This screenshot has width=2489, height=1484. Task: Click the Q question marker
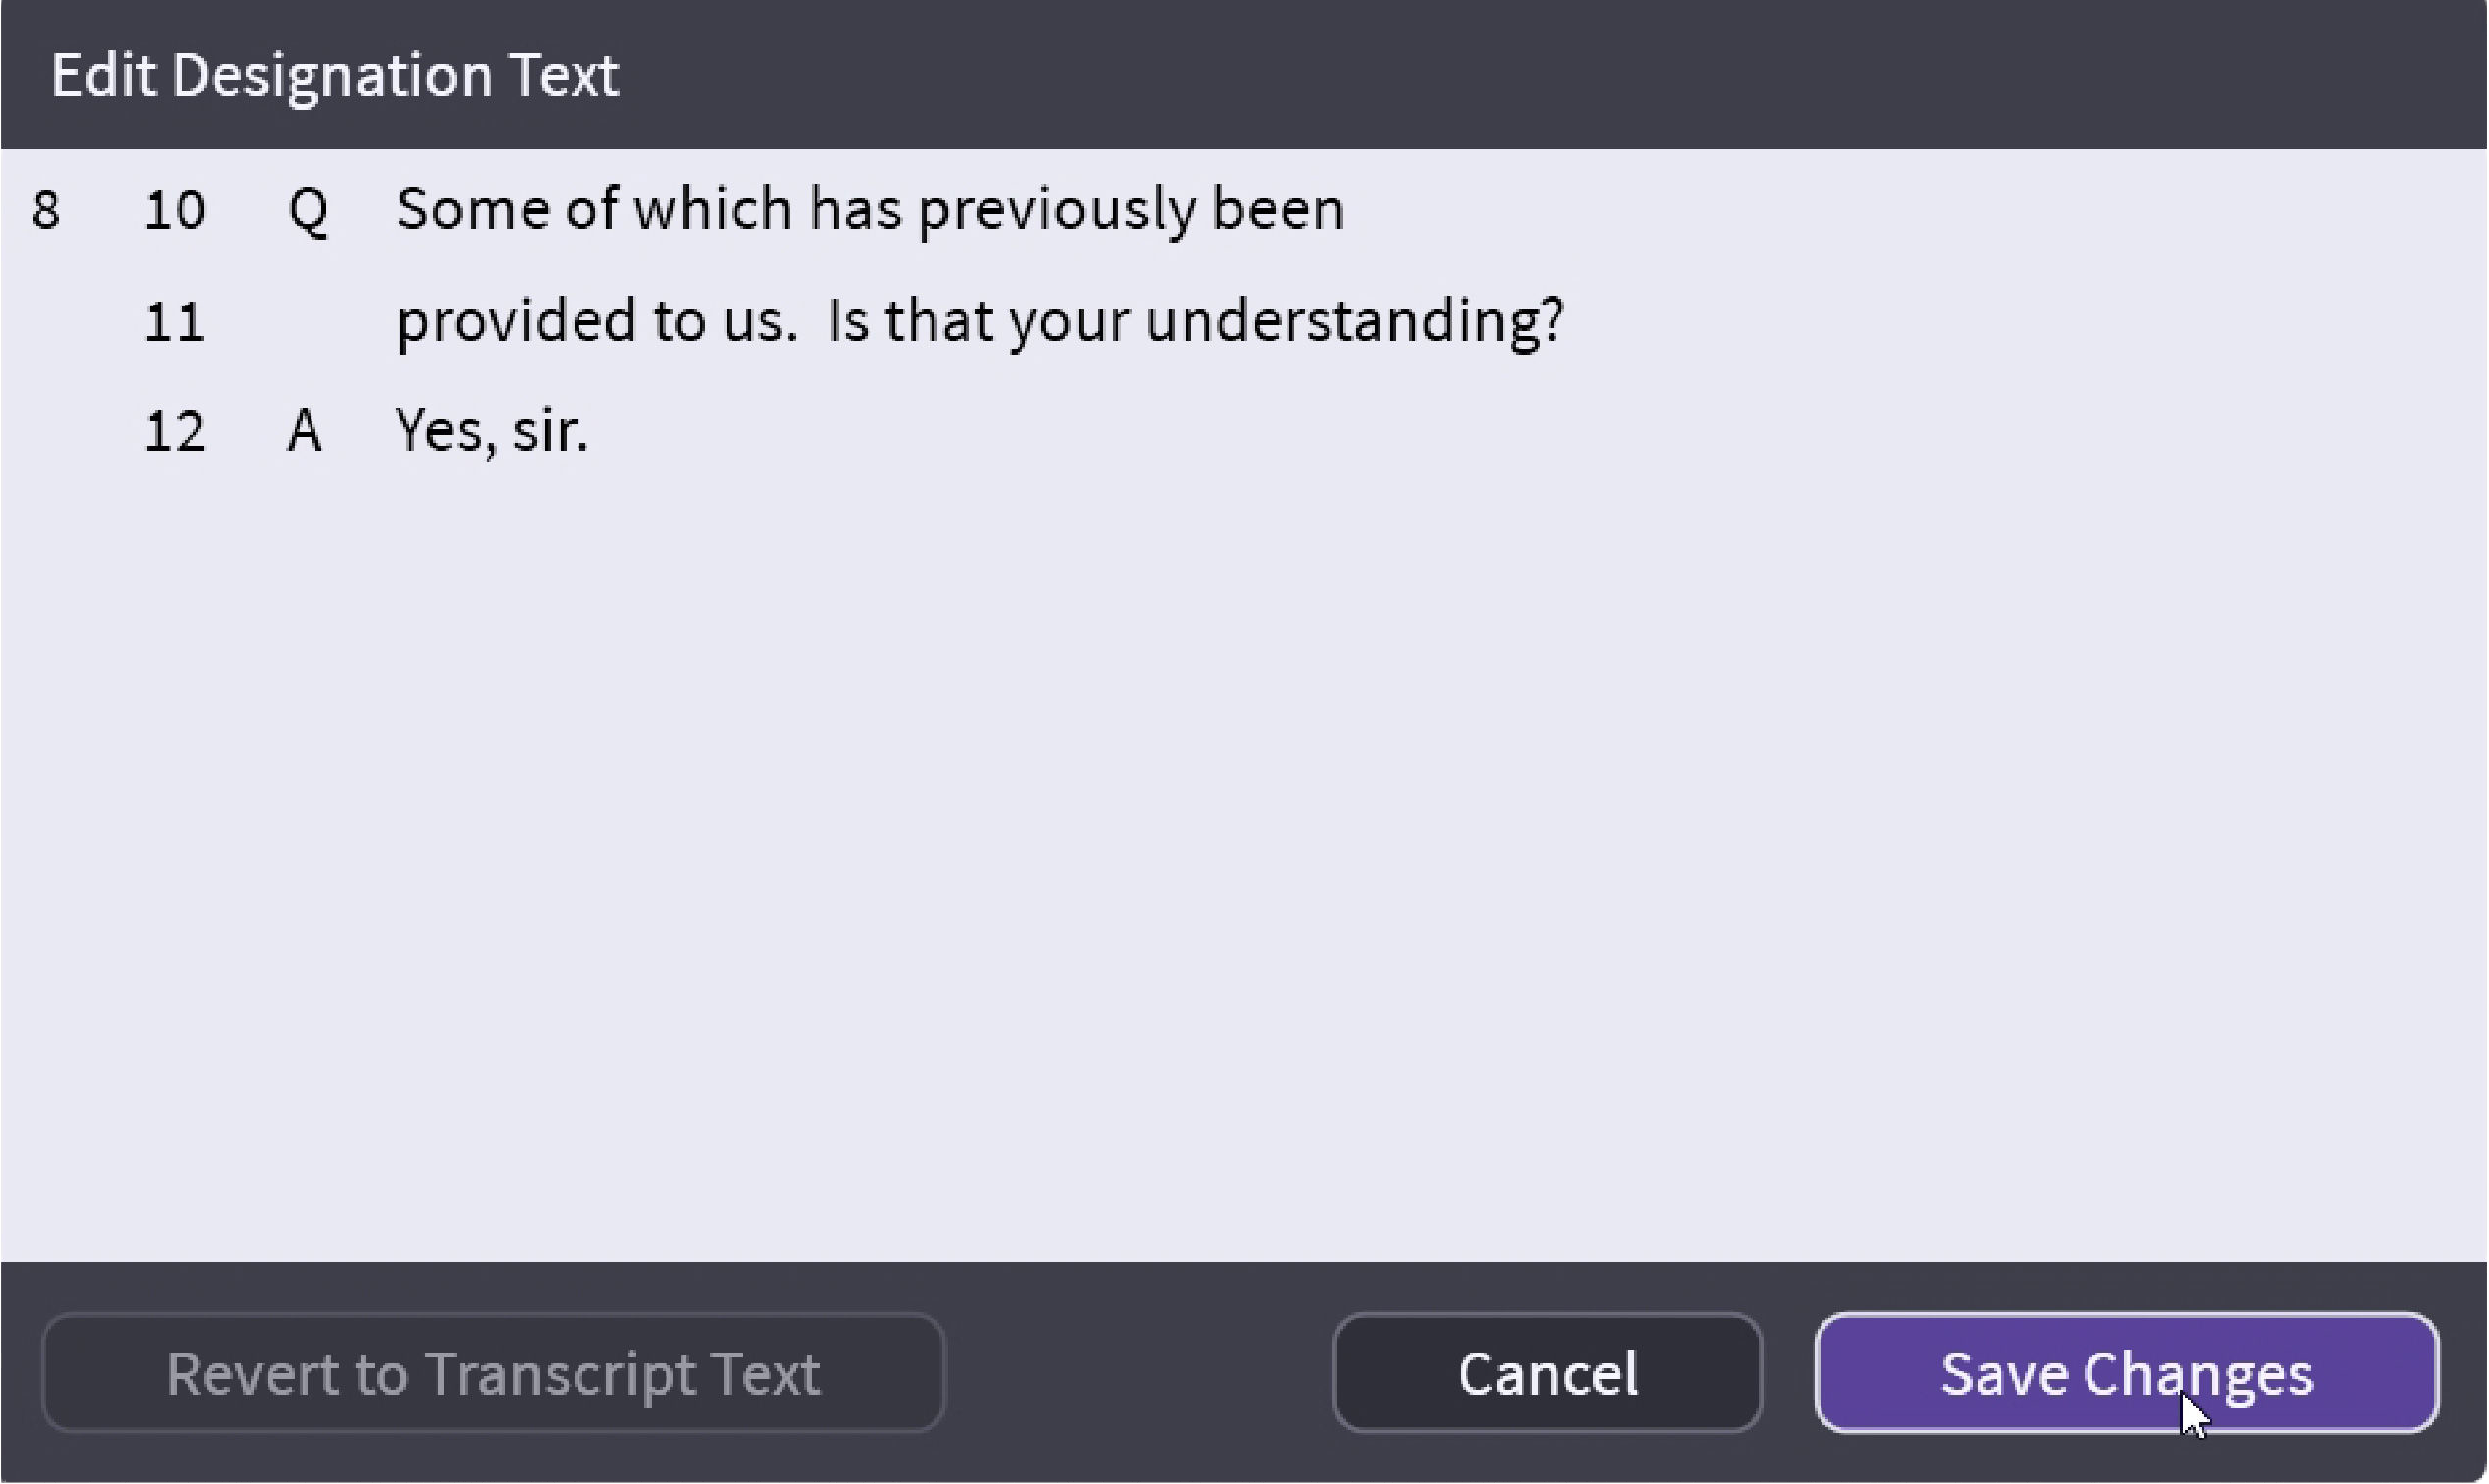point(307,211)
